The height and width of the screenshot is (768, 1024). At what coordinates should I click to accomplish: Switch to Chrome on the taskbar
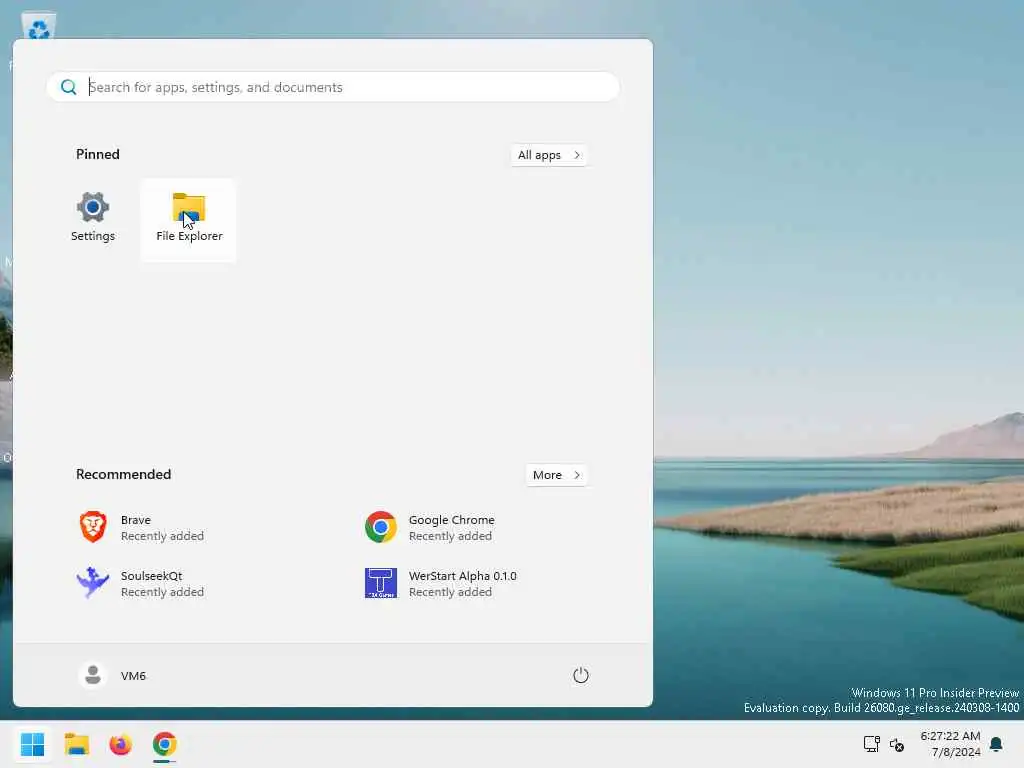(165, 744)
